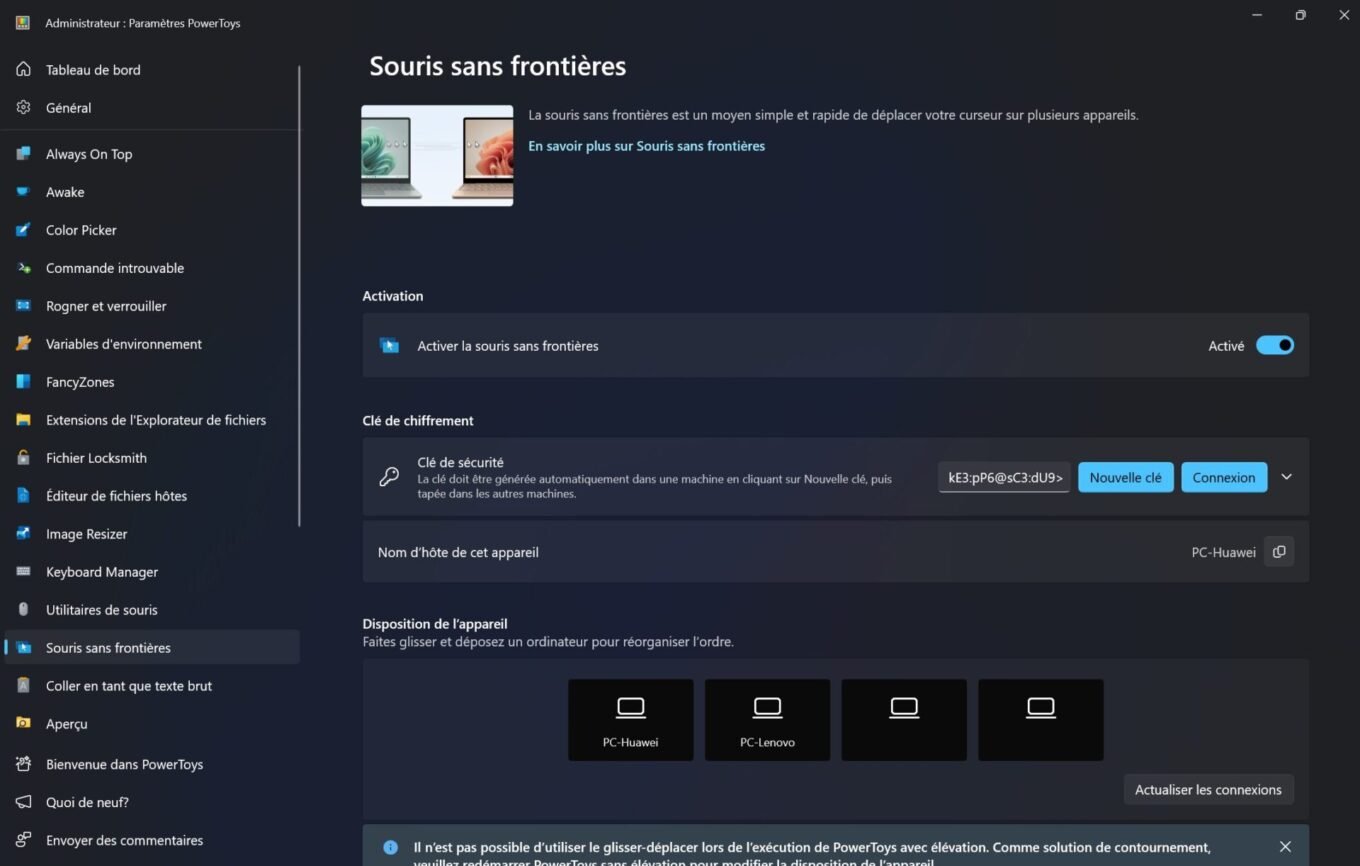Screen dimensions: 1360x866
Task: Click the Utilitaires de souris mouse icon
Action: [x=23, y=610]
